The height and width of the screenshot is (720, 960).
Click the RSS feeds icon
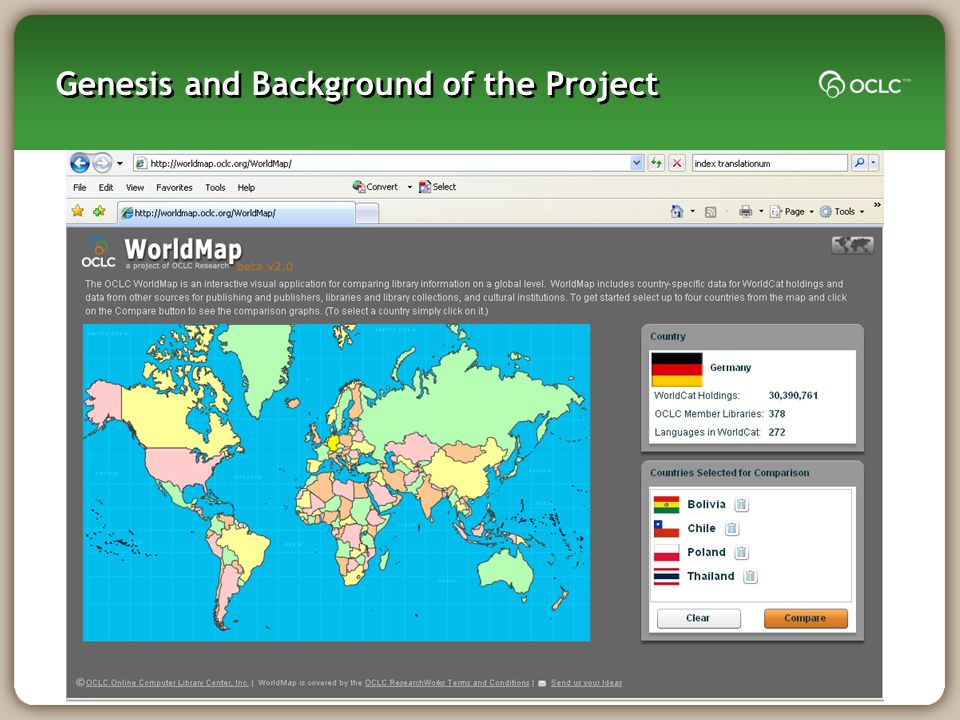710,212
